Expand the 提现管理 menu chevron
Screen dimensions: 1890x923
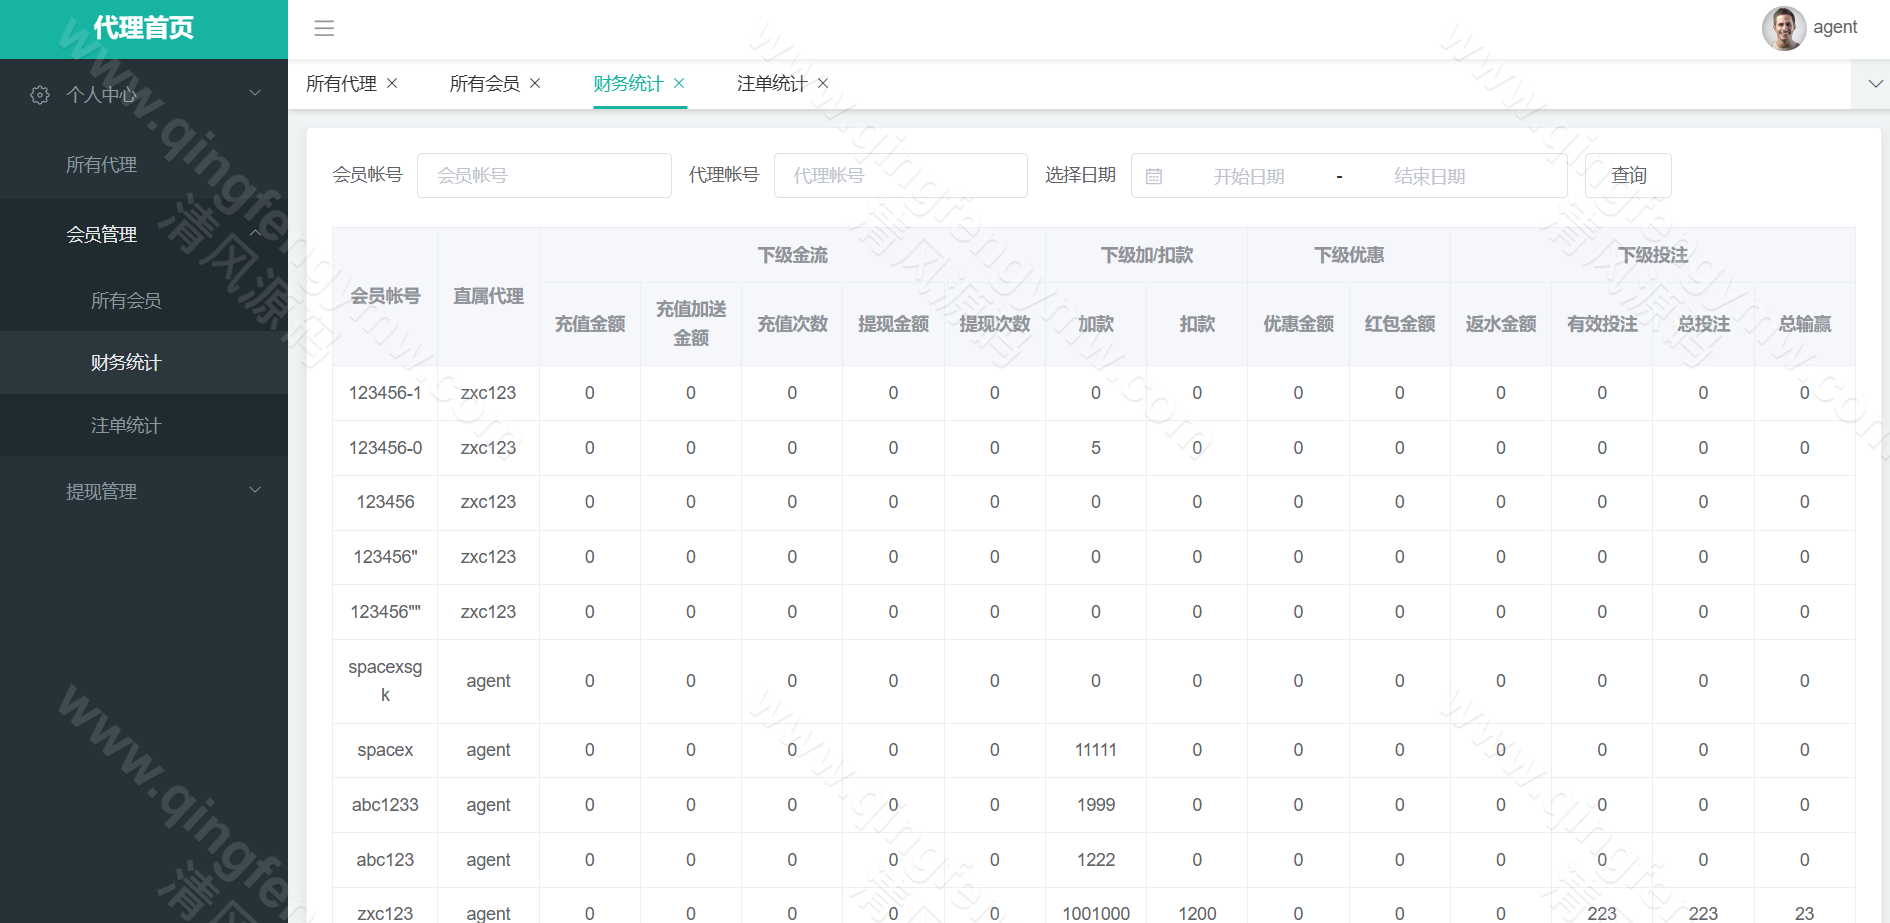255,490
